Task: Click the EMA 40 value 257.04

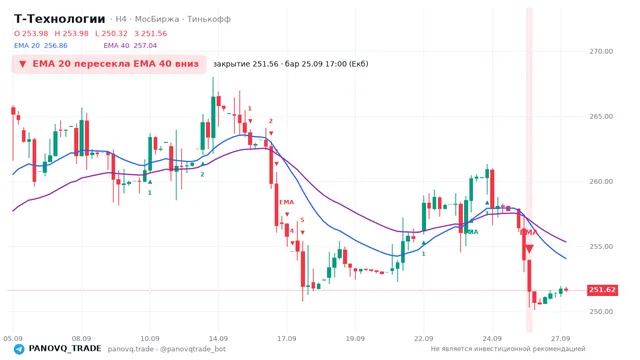Action: pyautogui.click(x=145, y=46)
